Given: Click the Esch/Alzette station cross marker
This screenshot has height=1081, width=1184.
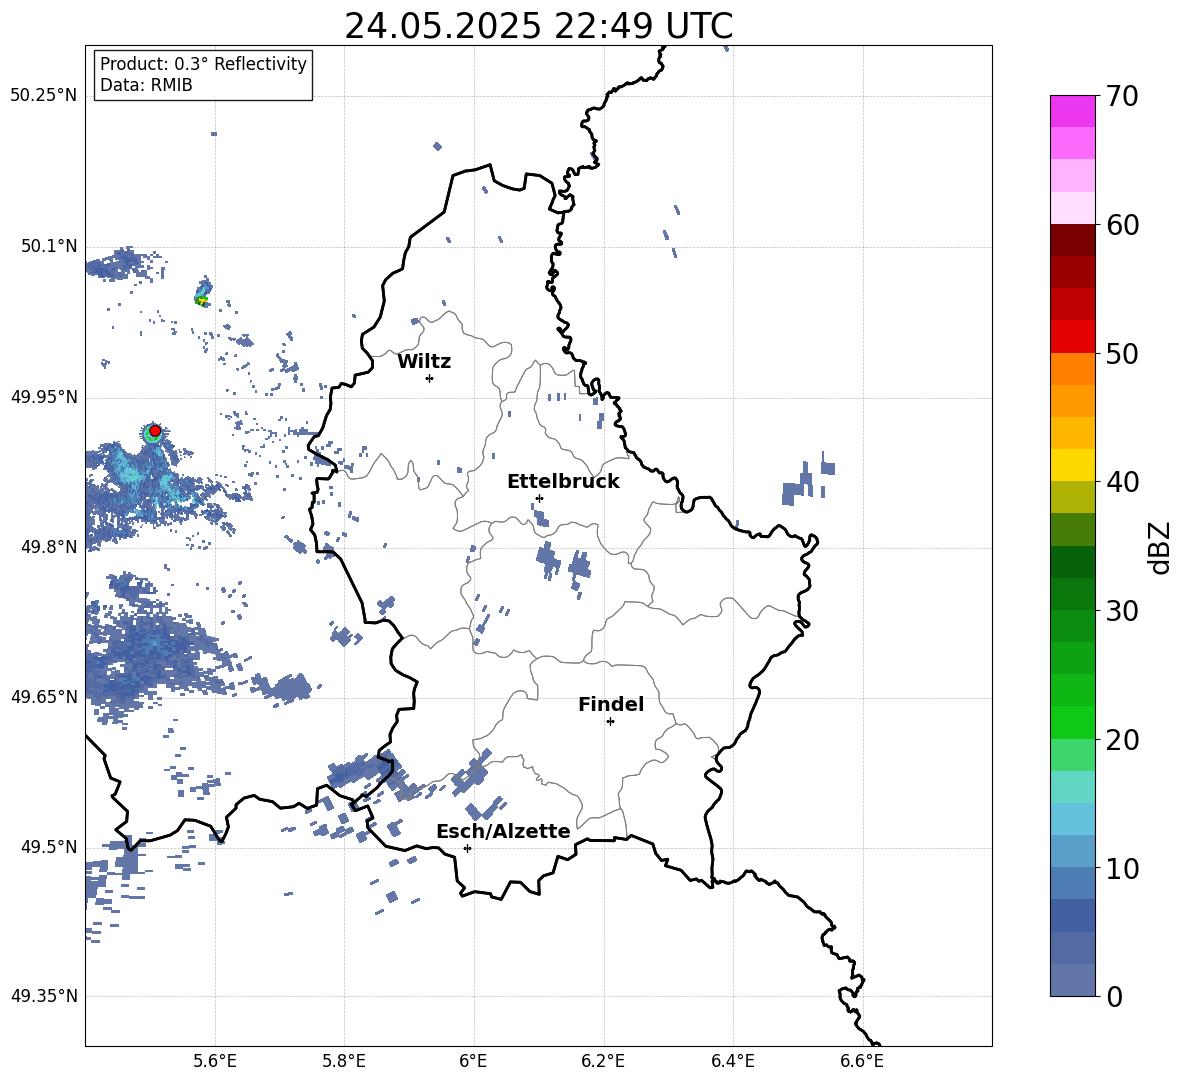Looking at the screenshot, I should pyautogui.click(x=467, y=848).
